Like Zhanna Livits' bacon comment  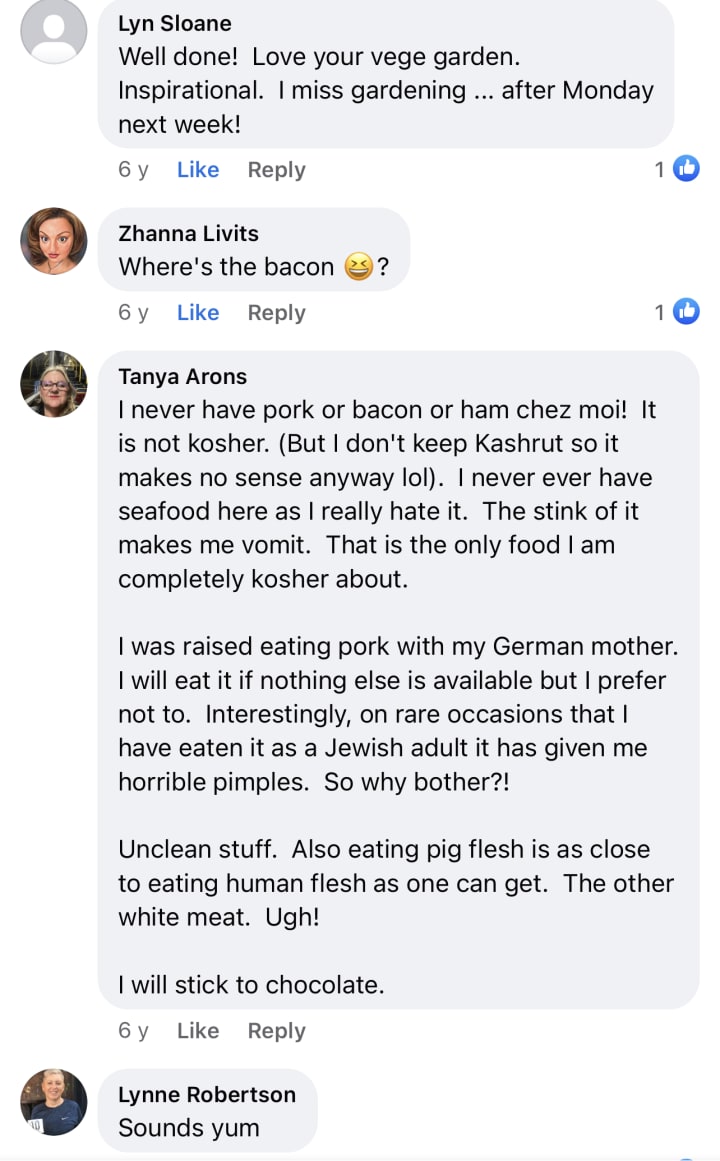(x=198, y=313)
